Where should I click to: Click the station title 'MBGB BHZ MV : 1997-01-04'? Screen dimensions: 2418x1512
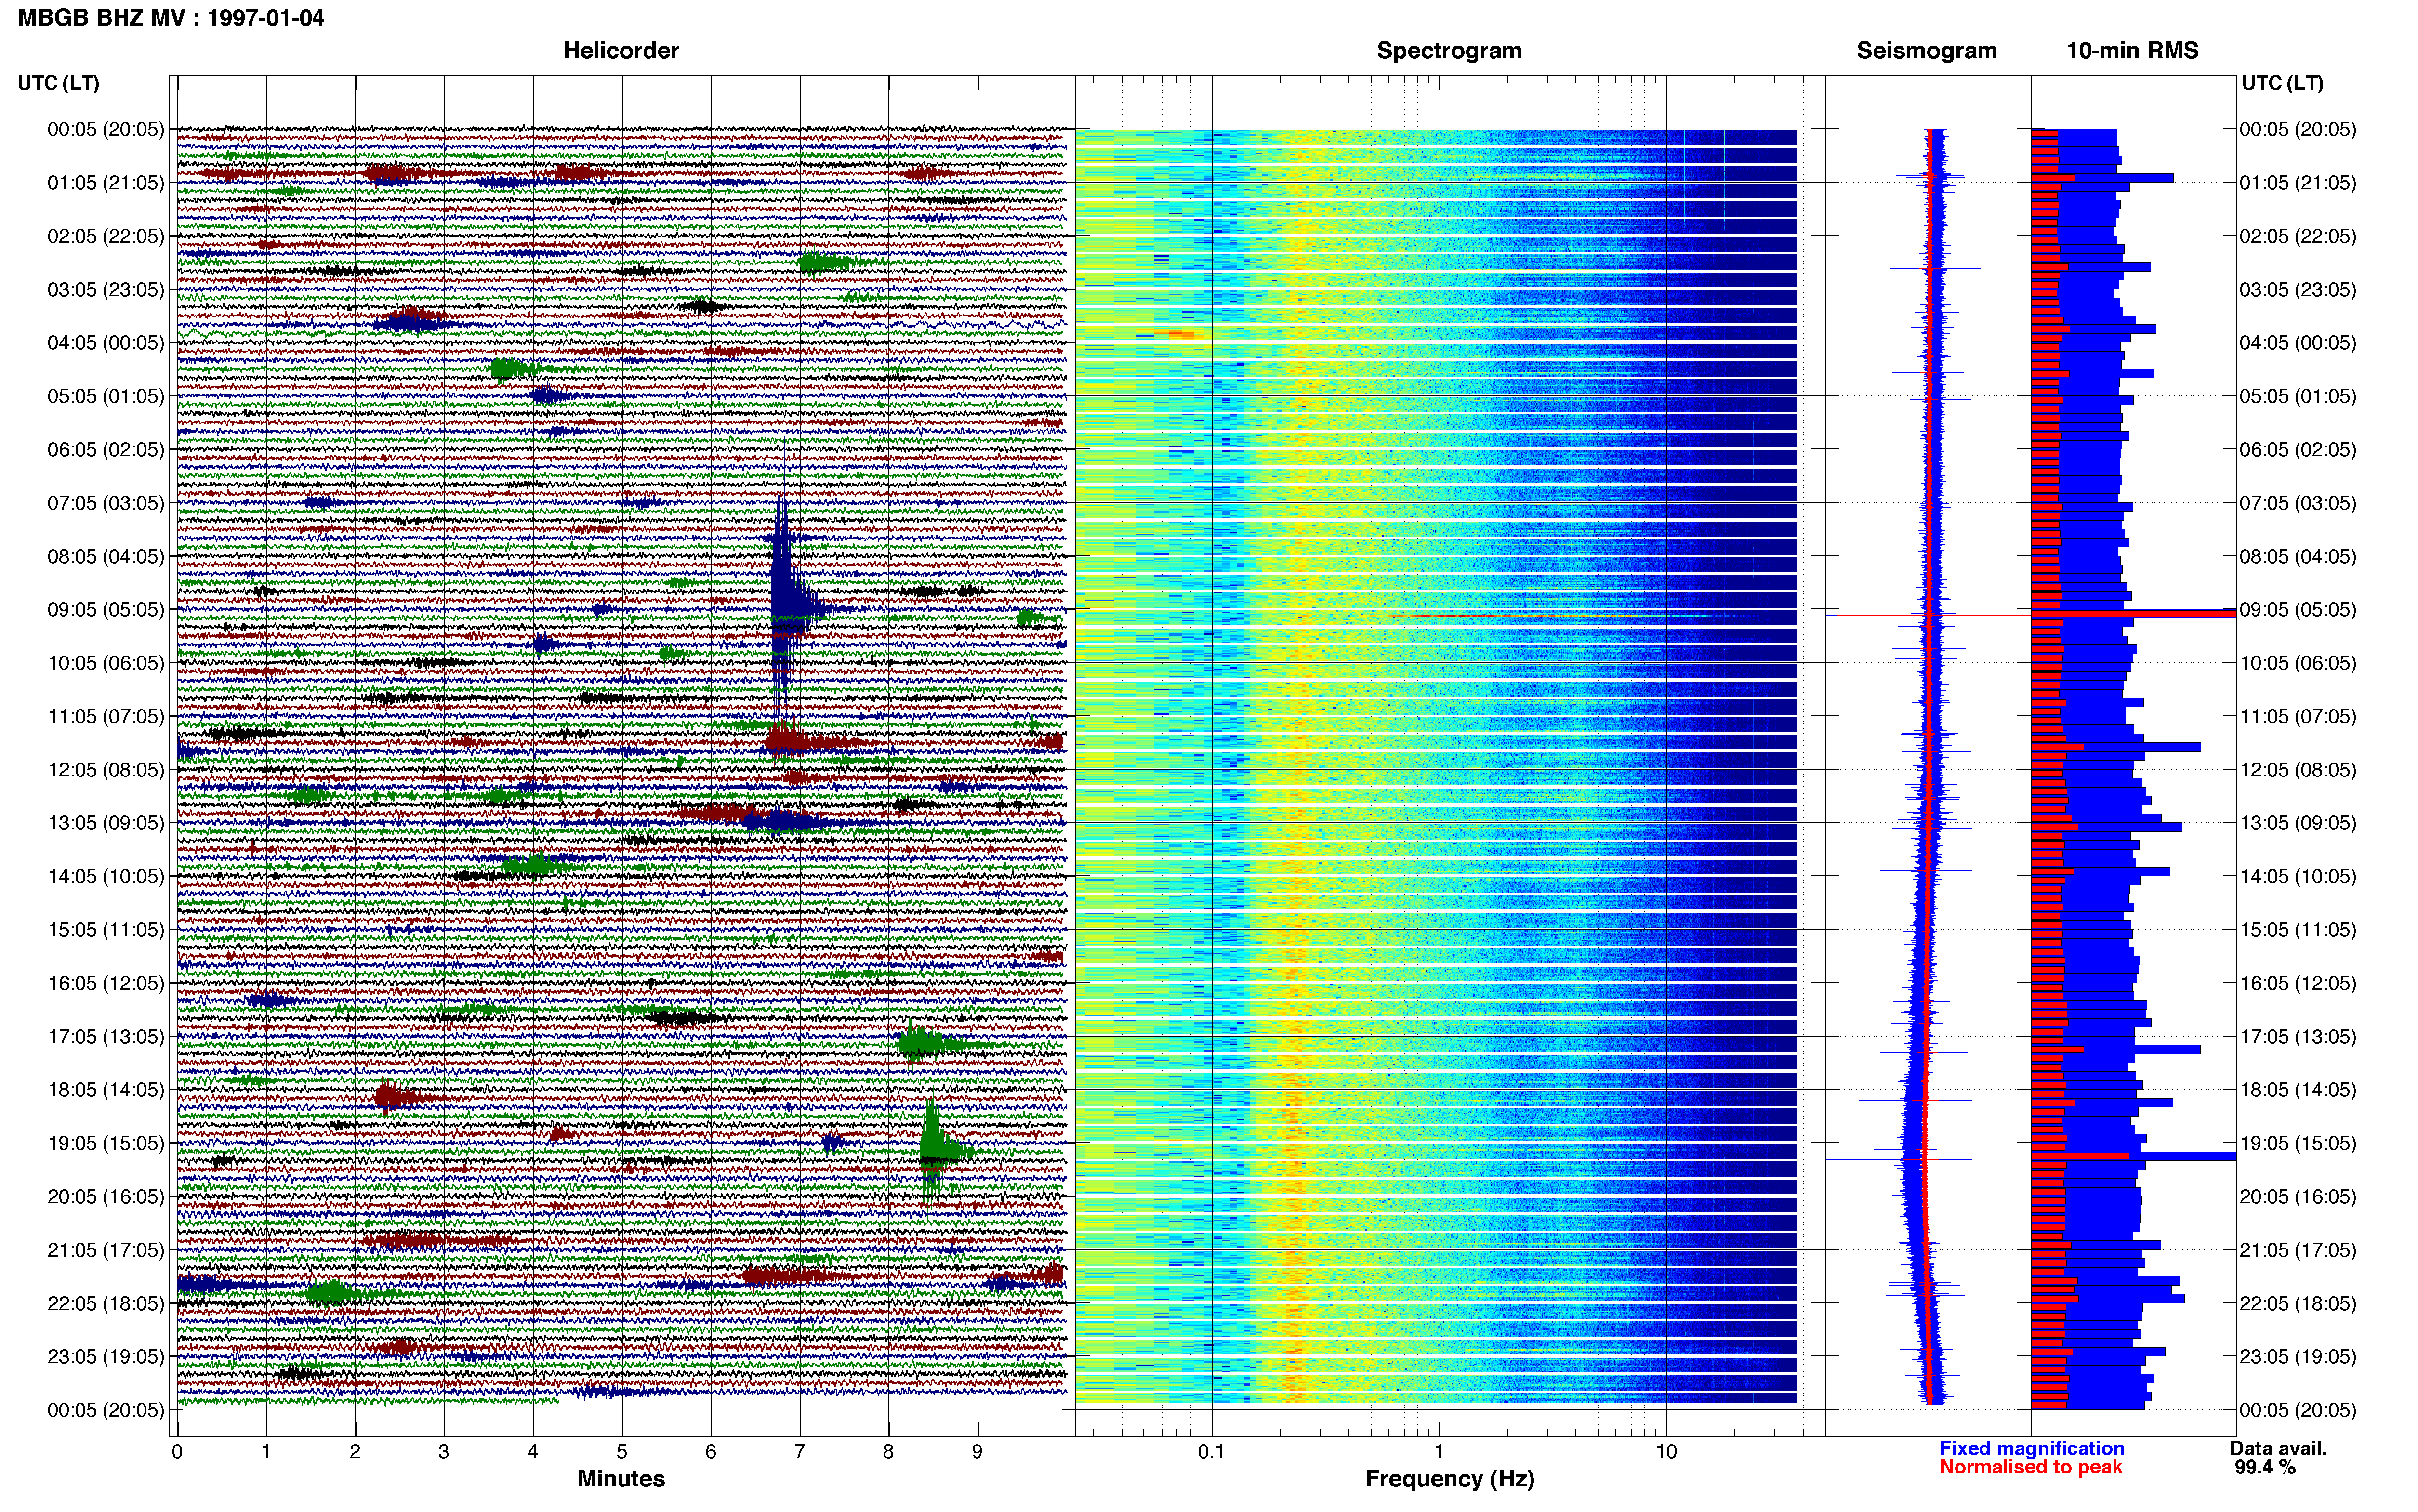click(171, 18)
